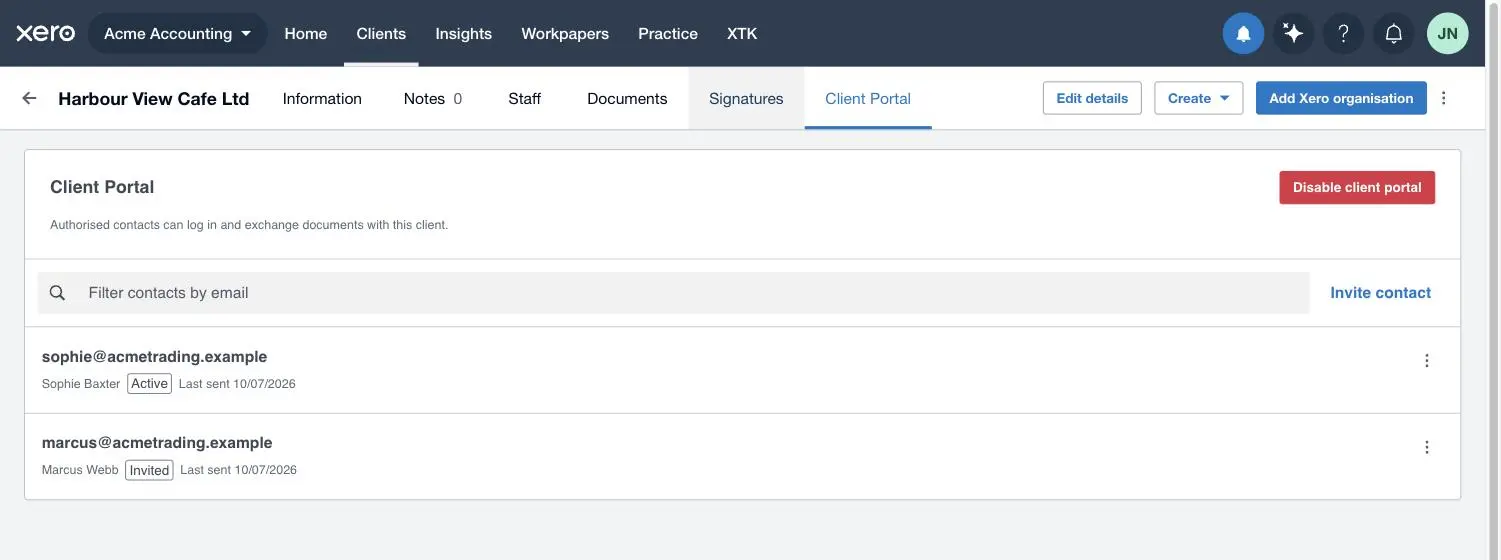This screenshot has width=1501, height=560.
Task: Switch to the Information tab
Action: tap(322, 98)
